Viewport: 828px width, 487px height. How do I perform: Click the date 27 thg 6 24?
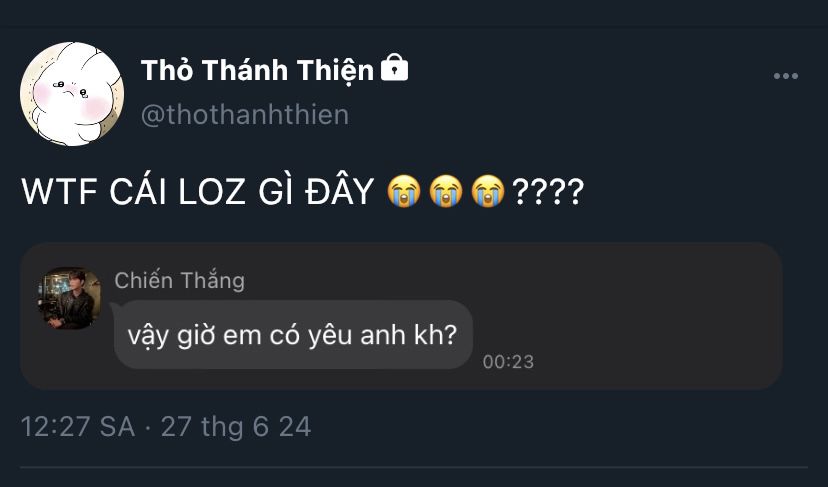236,426
